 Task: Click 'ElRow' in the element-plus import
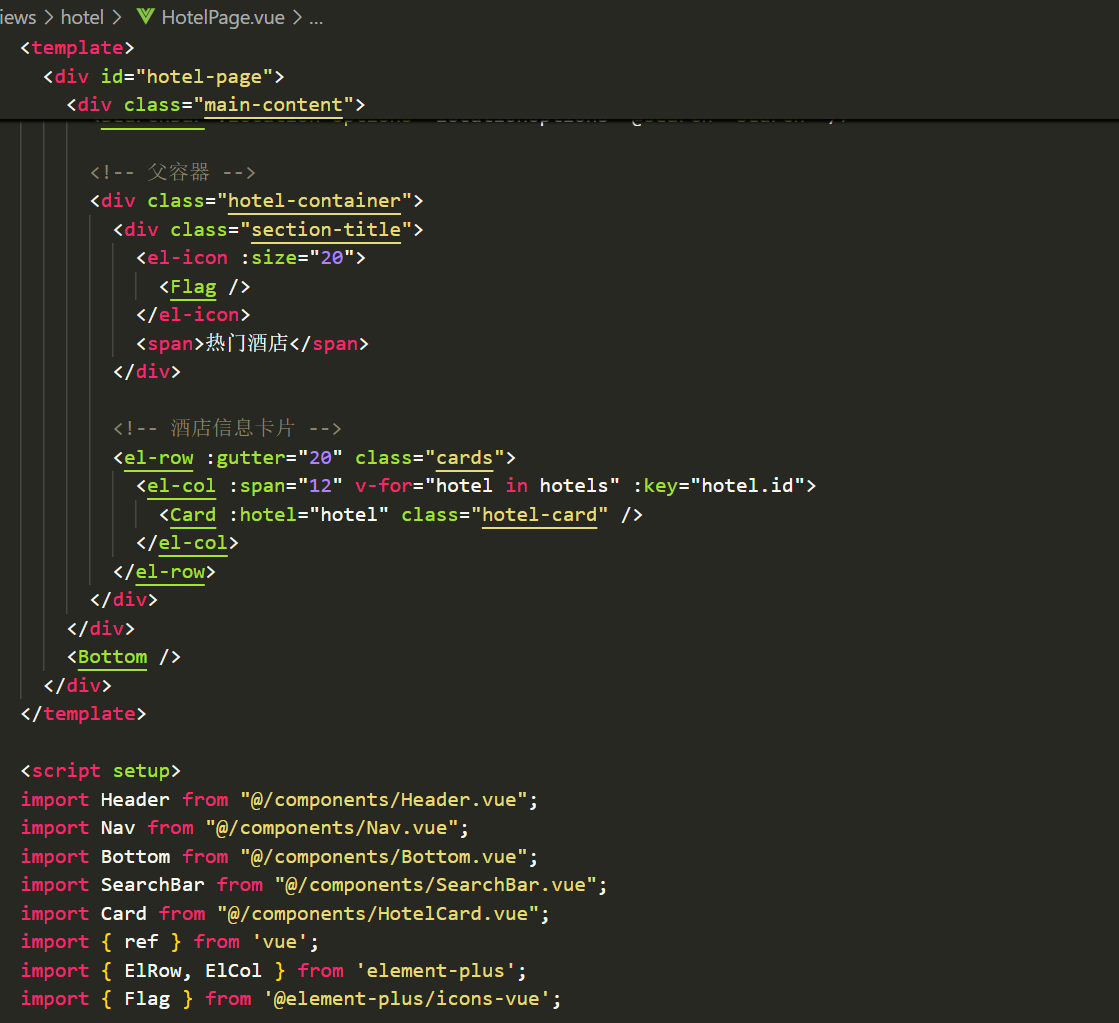[153, 971]
